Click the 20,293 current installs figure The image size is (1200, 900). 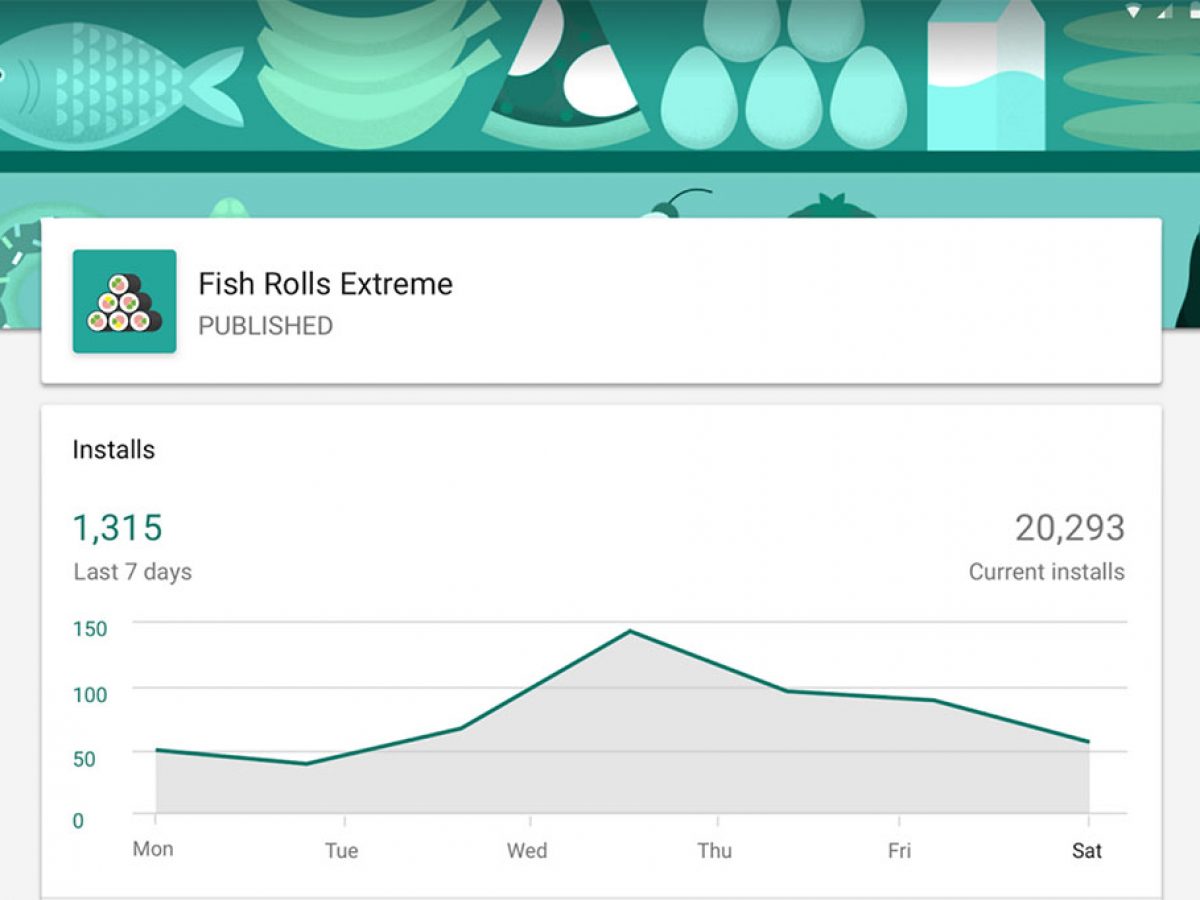point(1069,528)
